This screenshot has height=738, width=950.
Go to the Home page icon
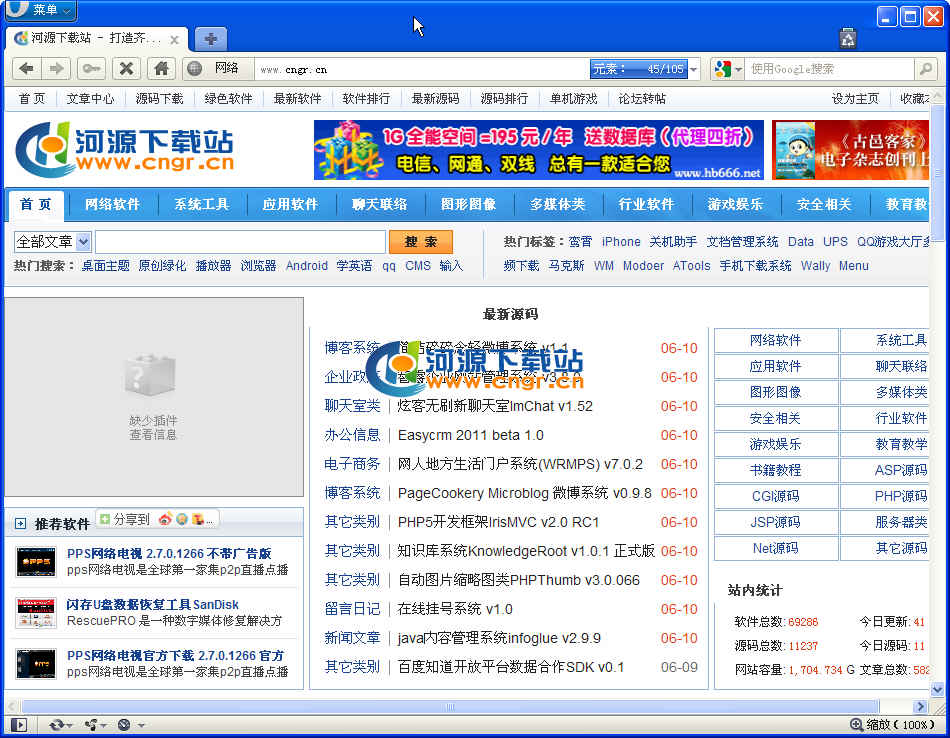[x=160, y=68]
